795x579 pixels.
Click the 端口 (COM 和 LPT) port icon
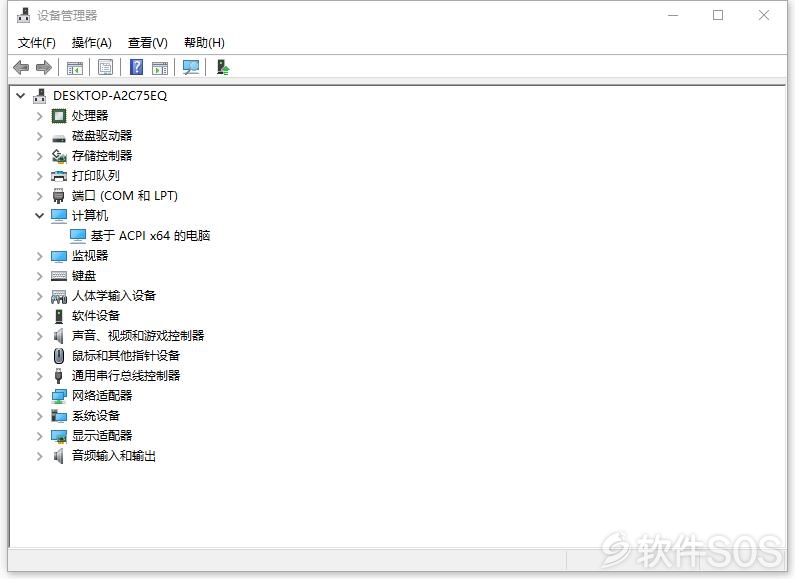click(59, 196)
